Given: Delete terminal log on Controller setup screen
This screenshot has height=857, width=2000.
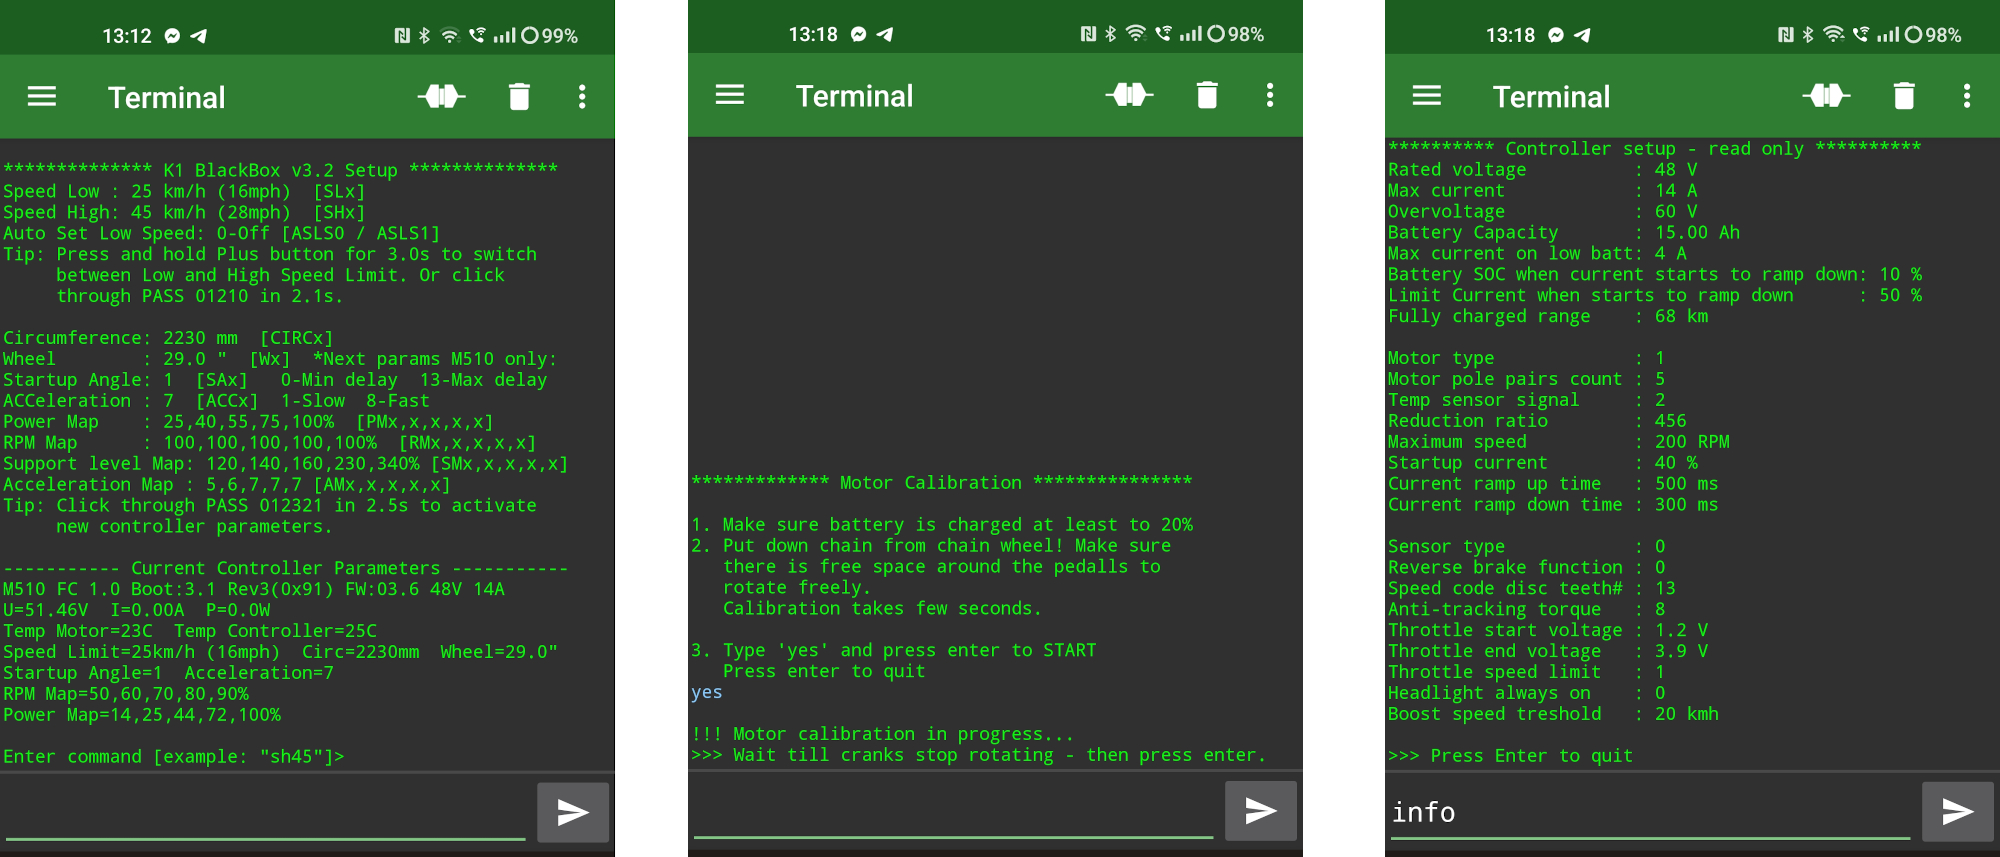Looking at the screenshot, I should (1904, 96).
